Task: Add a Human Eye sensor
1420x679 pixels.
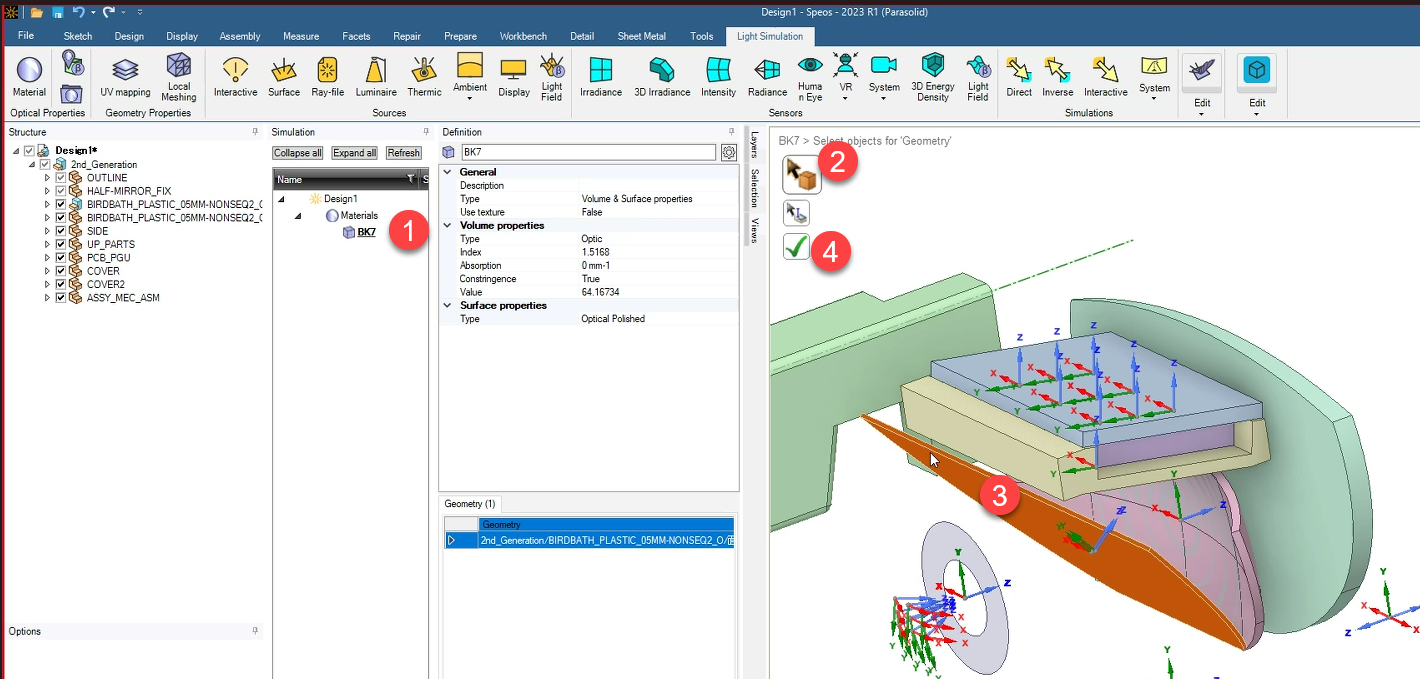Action: [810, 77]
